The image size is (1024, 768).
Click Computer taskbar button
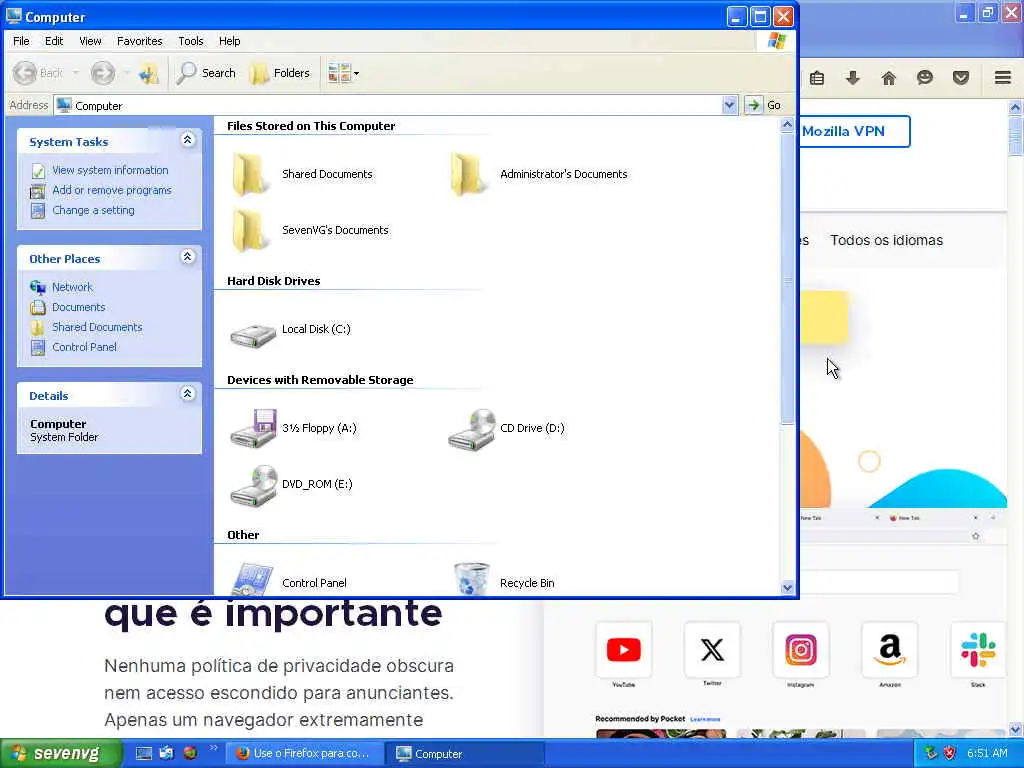465,754
